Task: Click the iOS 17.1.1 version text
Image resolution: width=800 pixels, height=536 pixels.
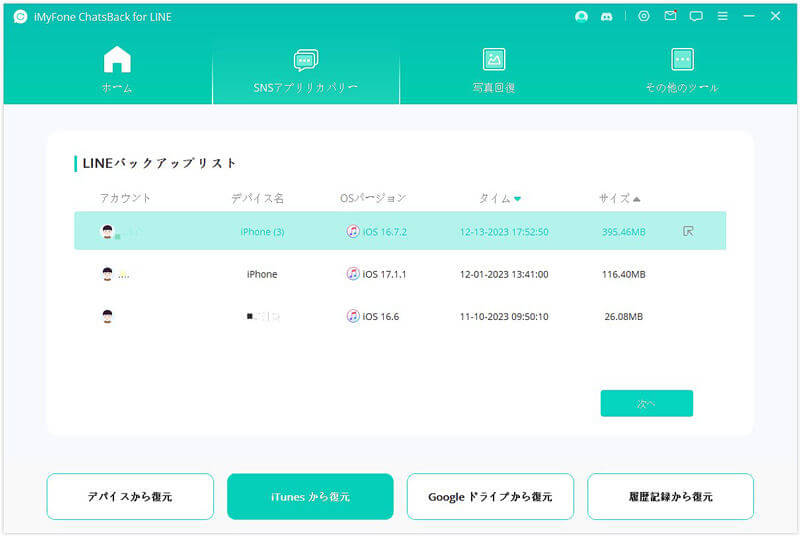Action: (384, 274)
